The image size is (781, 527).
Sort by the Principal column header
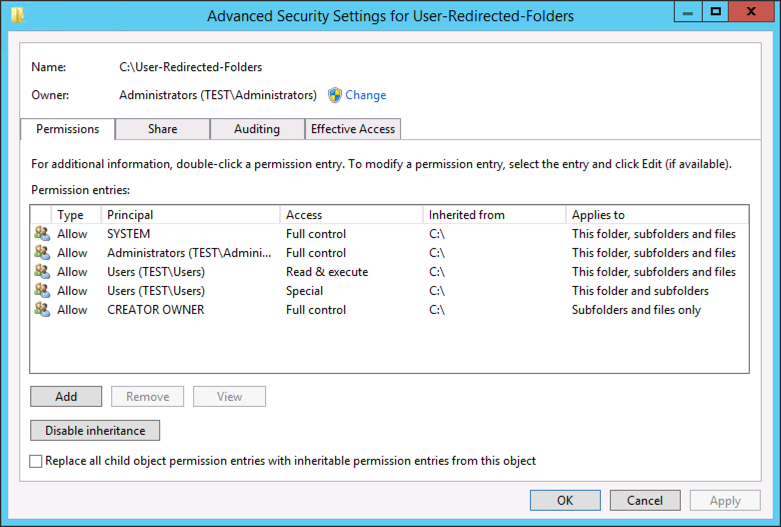191,215
